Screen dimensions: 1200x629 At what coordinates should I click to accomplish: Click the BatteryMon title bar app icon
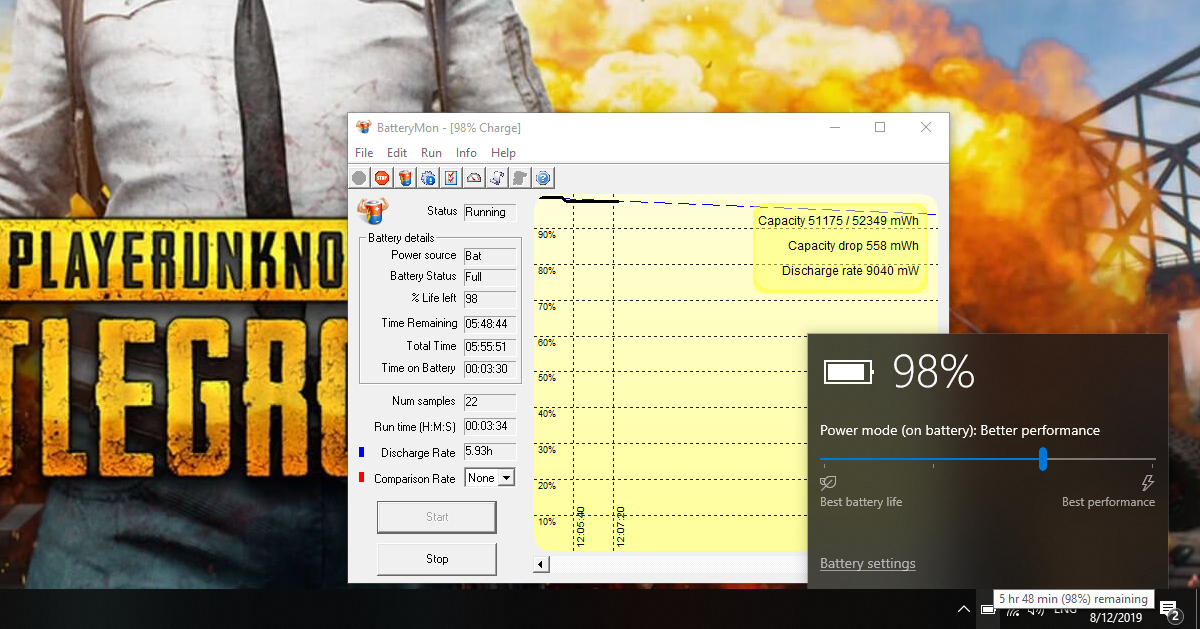click(363, 127)
